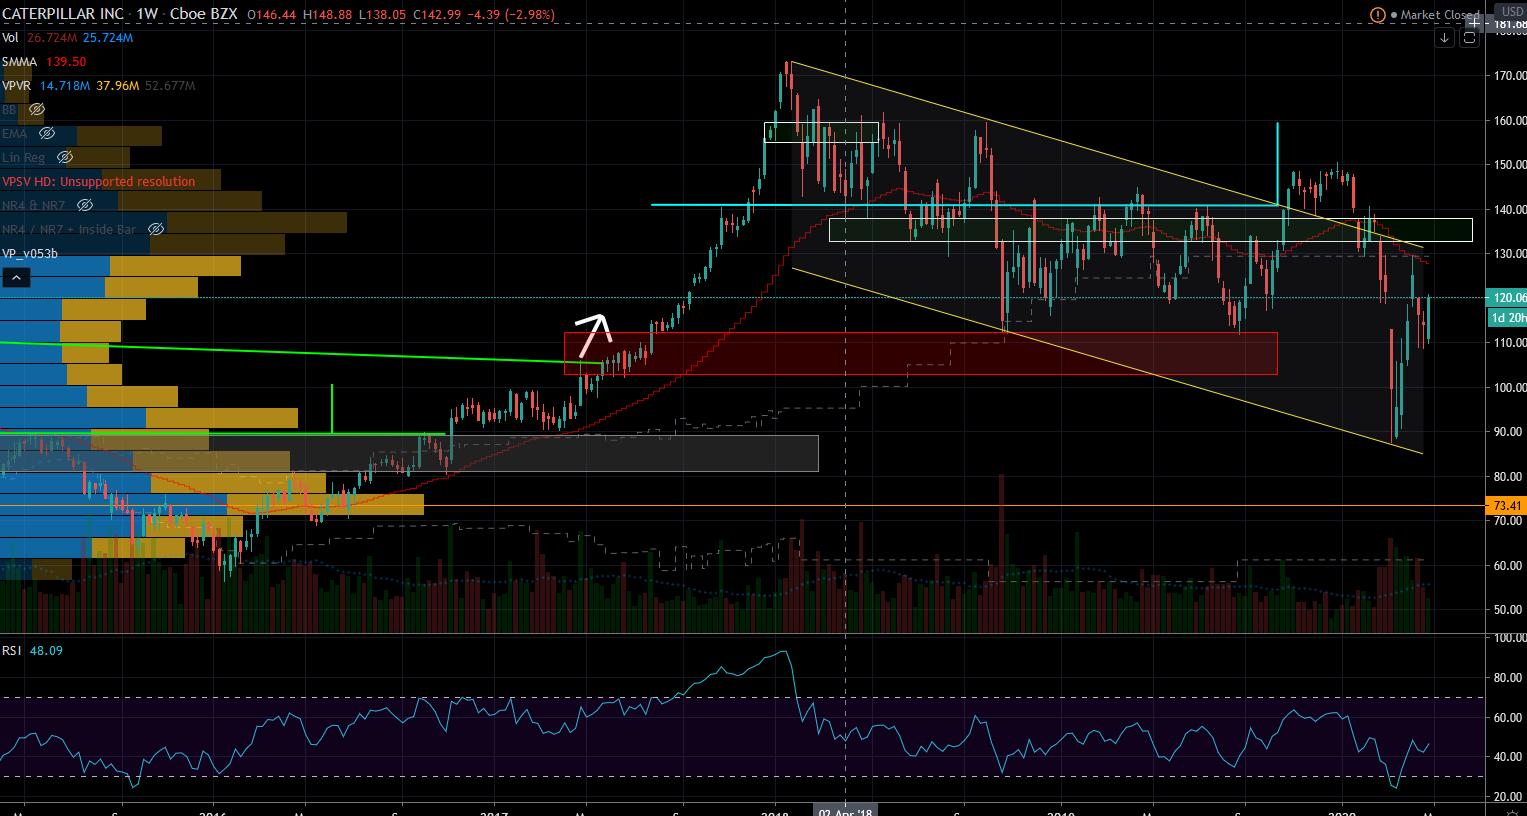This screenshot has height=816, width=1527.
Task: Open the data problem warning icon
Action: 1378,15
